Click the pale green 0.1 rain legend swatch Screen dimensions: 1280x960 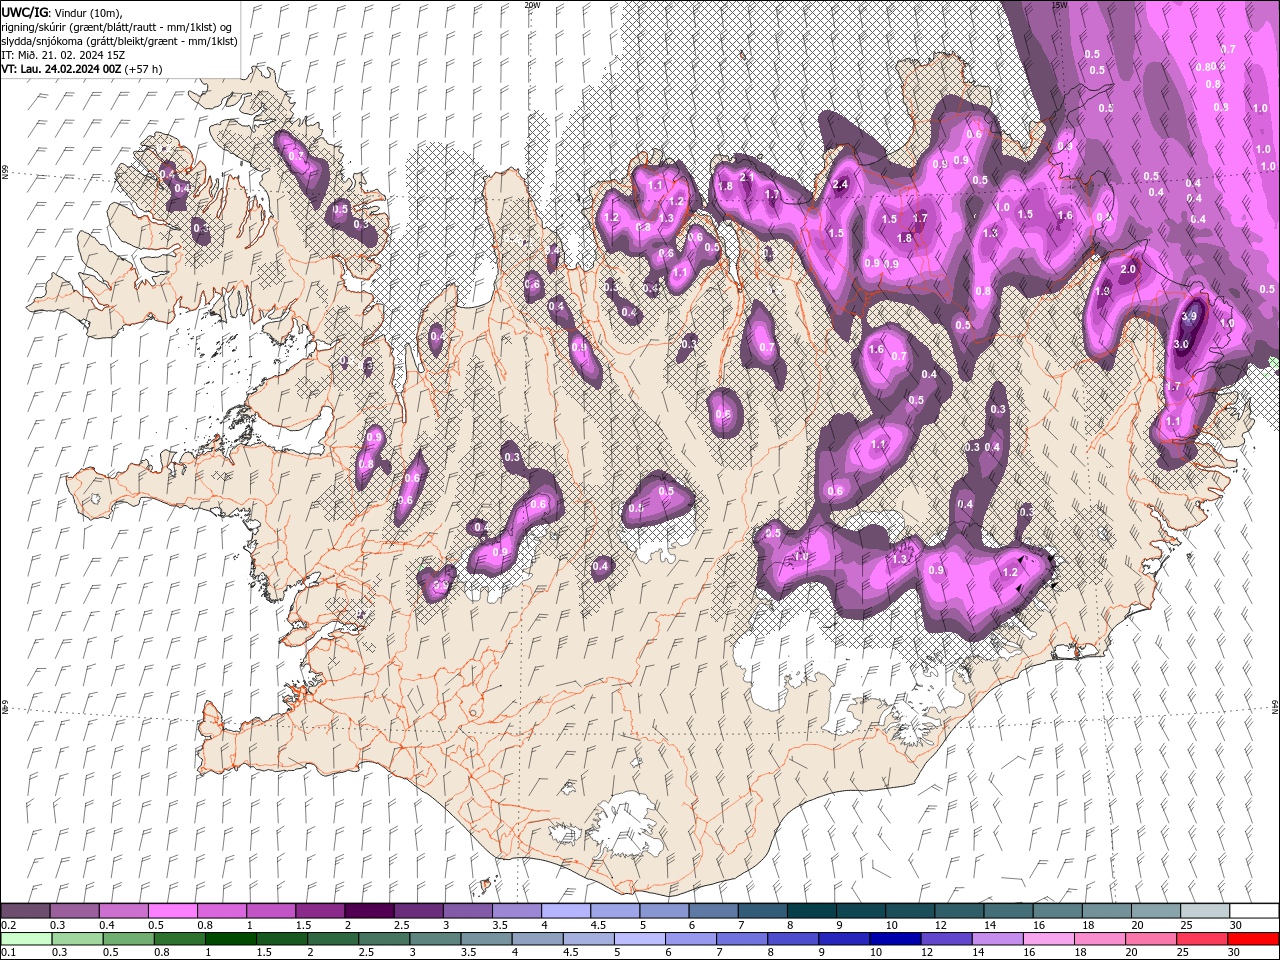tap(26, 939)
